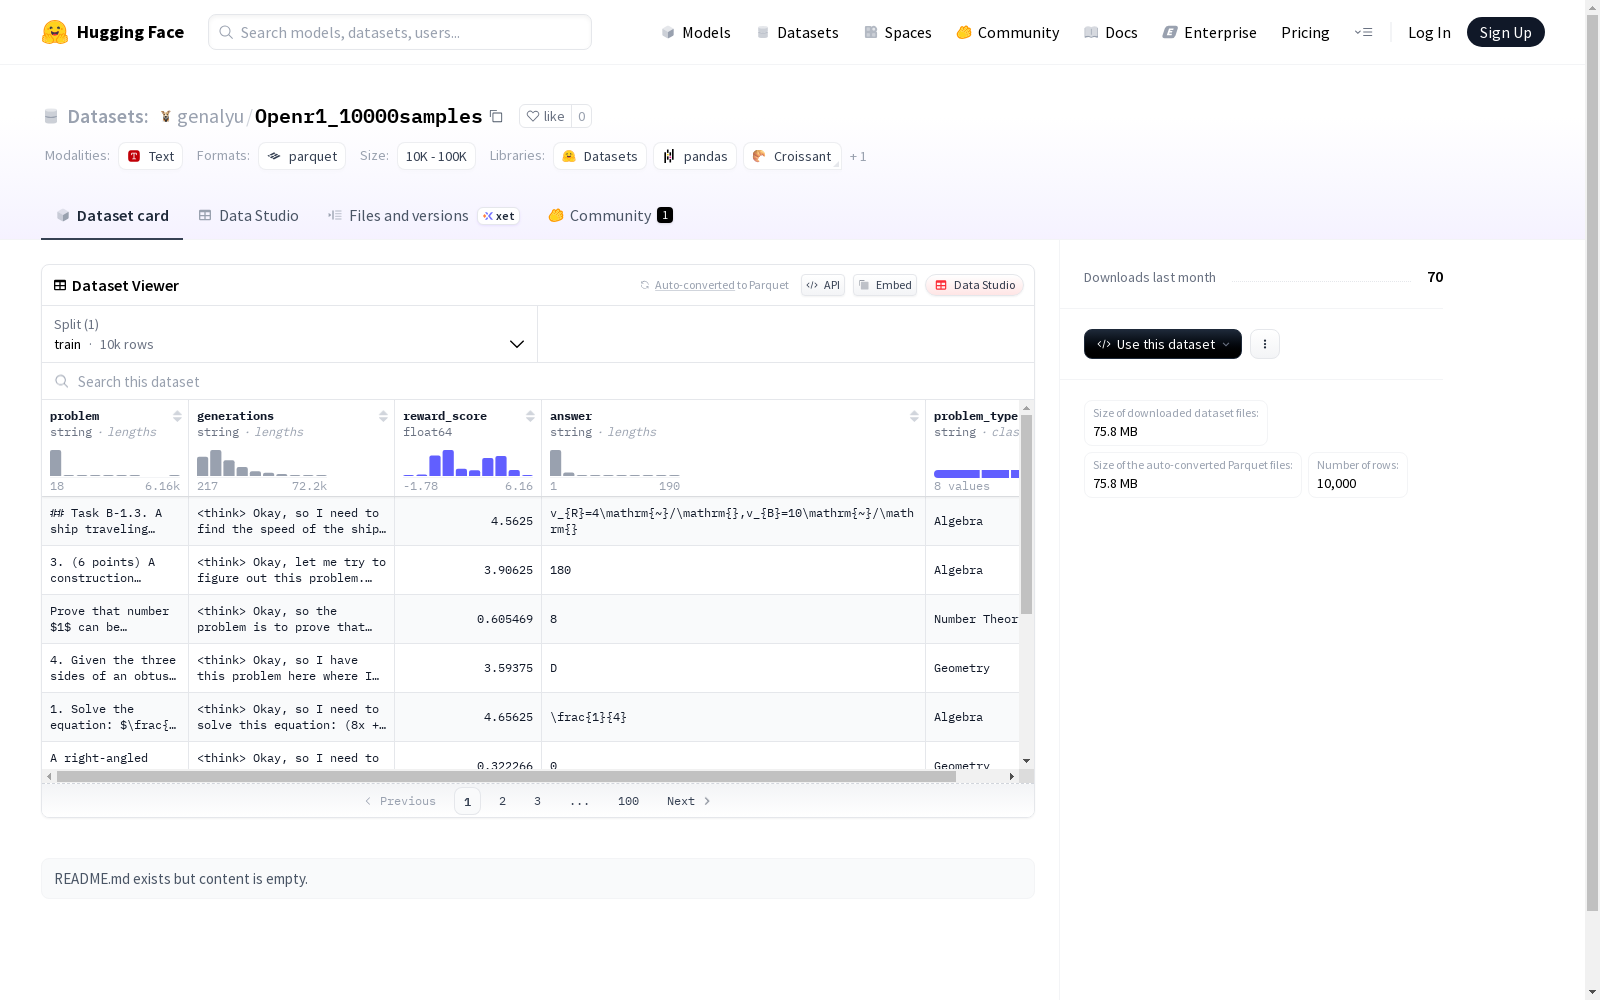Click Next page button
The height and width of the screenshot is (1000, 1600).
click(689, 801)
